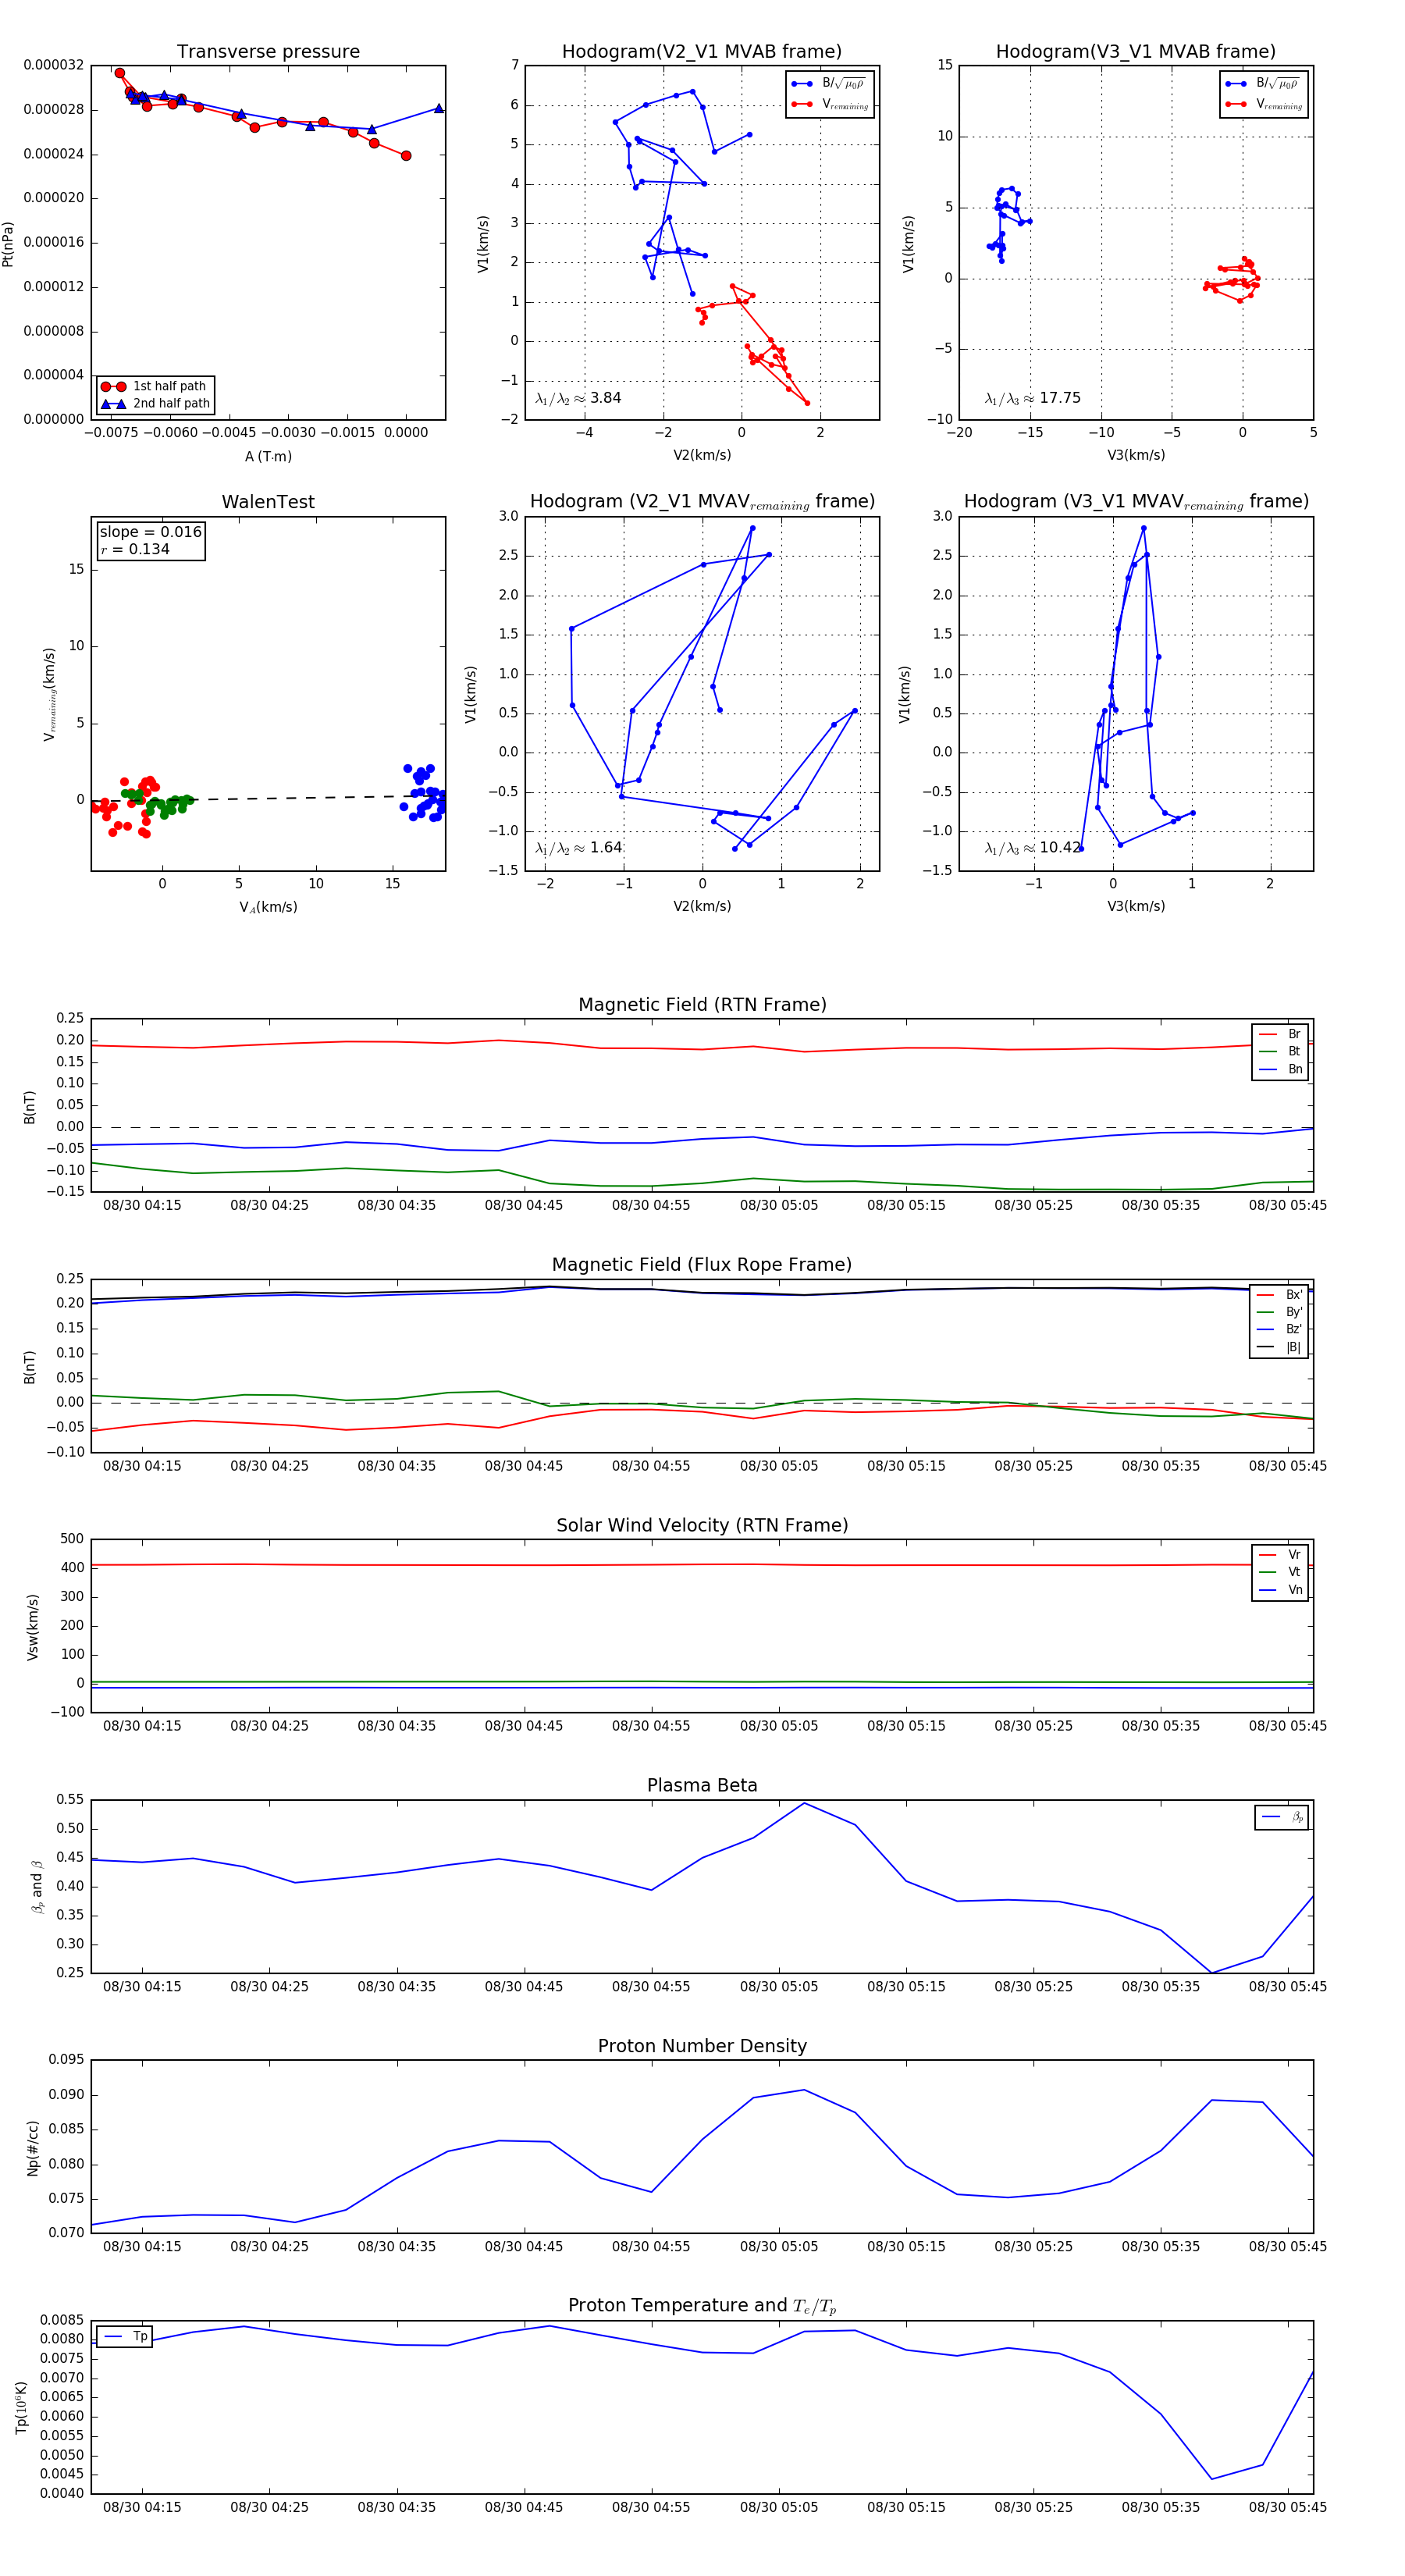Click the 'Vn' legend entry
This screenshot has width=1405, height=2576.
(1280, 1590)
